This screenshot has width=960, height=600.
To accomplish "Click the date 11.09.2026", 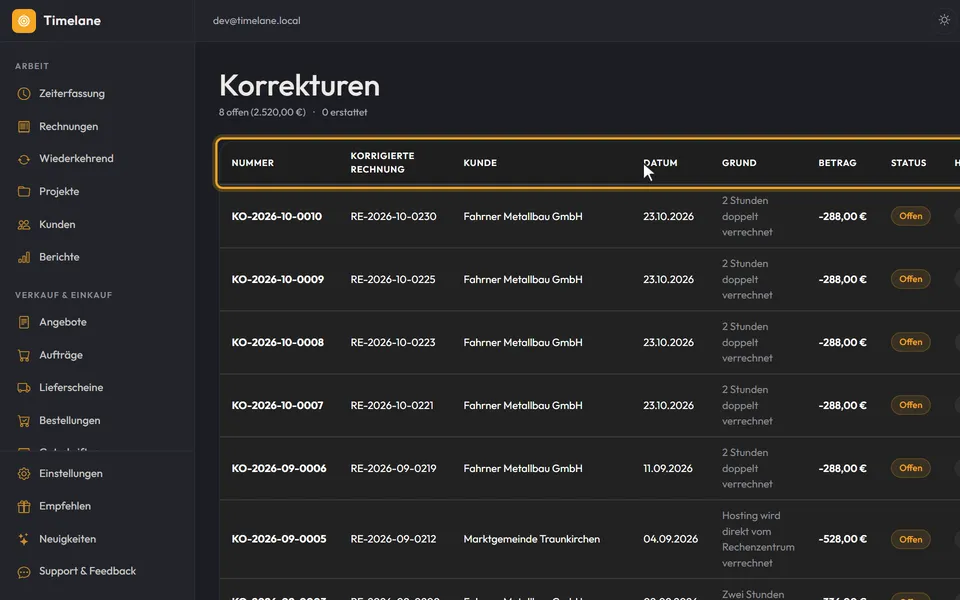I will 667,469.
